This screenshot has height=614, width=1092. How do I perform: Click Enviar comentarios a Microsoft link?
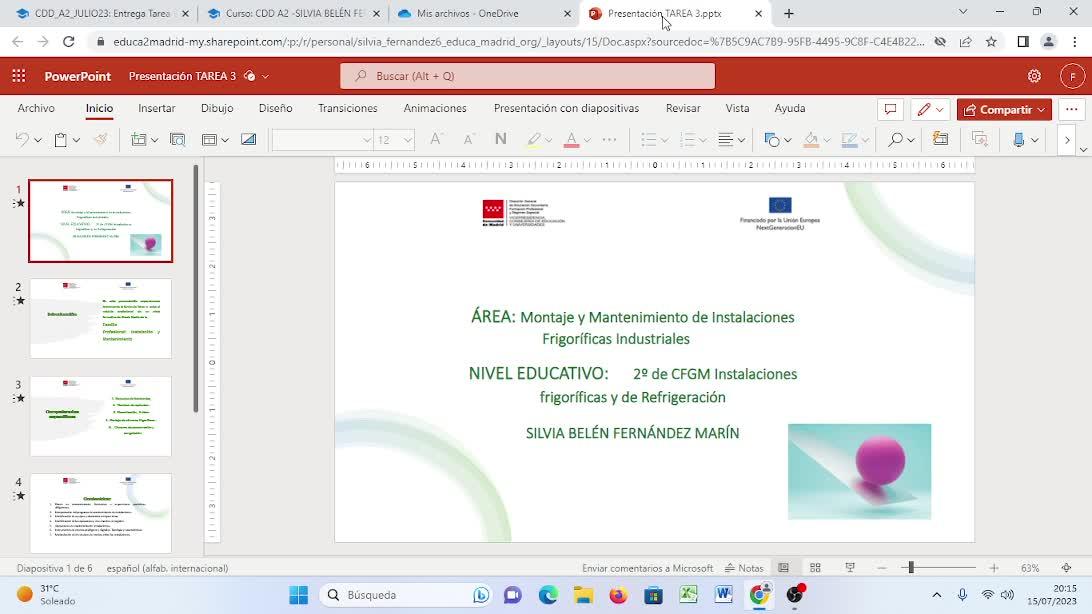[x=647, y=568]
